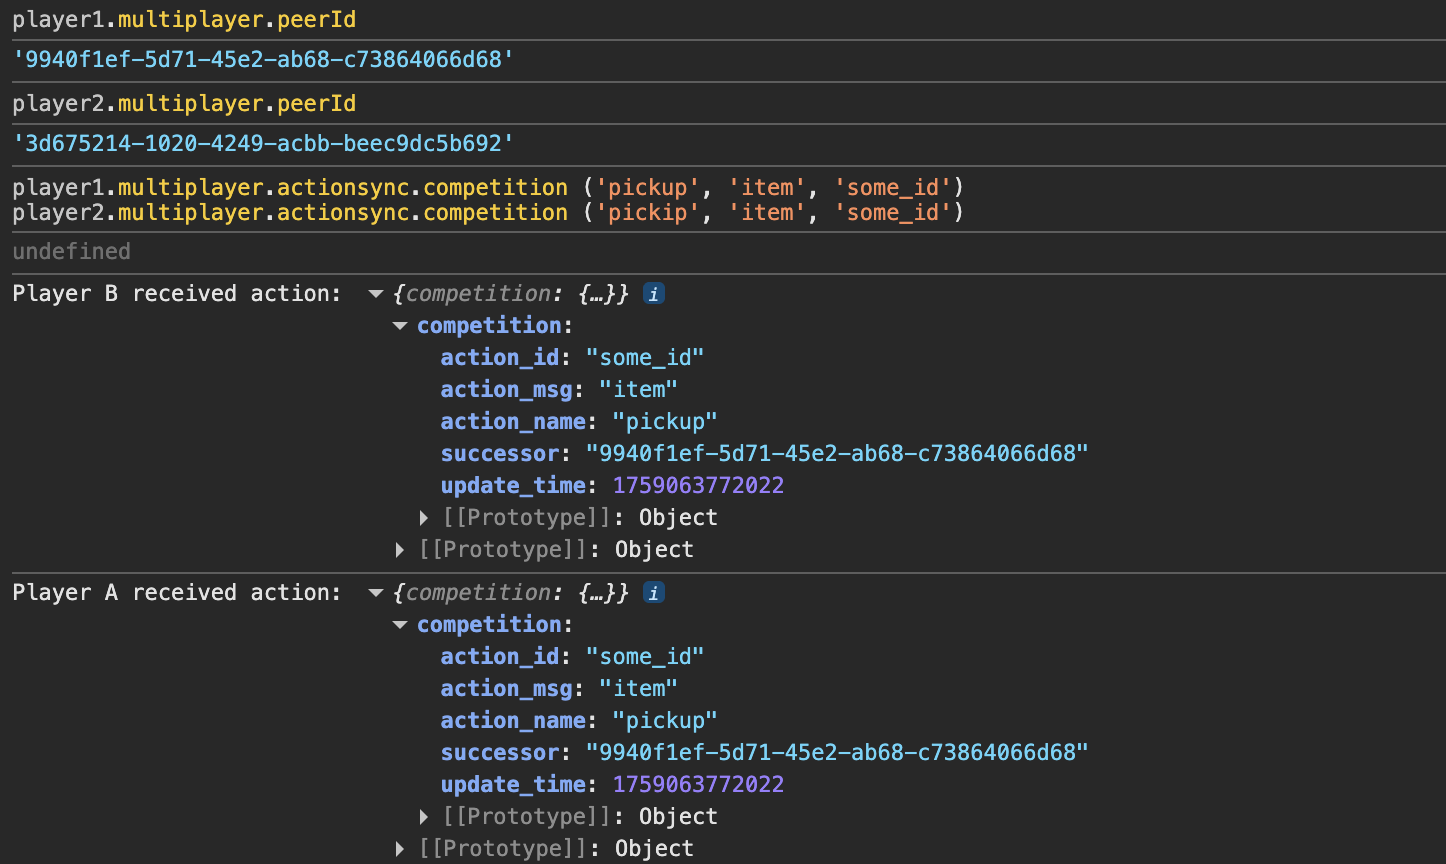
Task: Expand inner [[Prototype]] in Player A competition
Action: click(x=425, y=817)
